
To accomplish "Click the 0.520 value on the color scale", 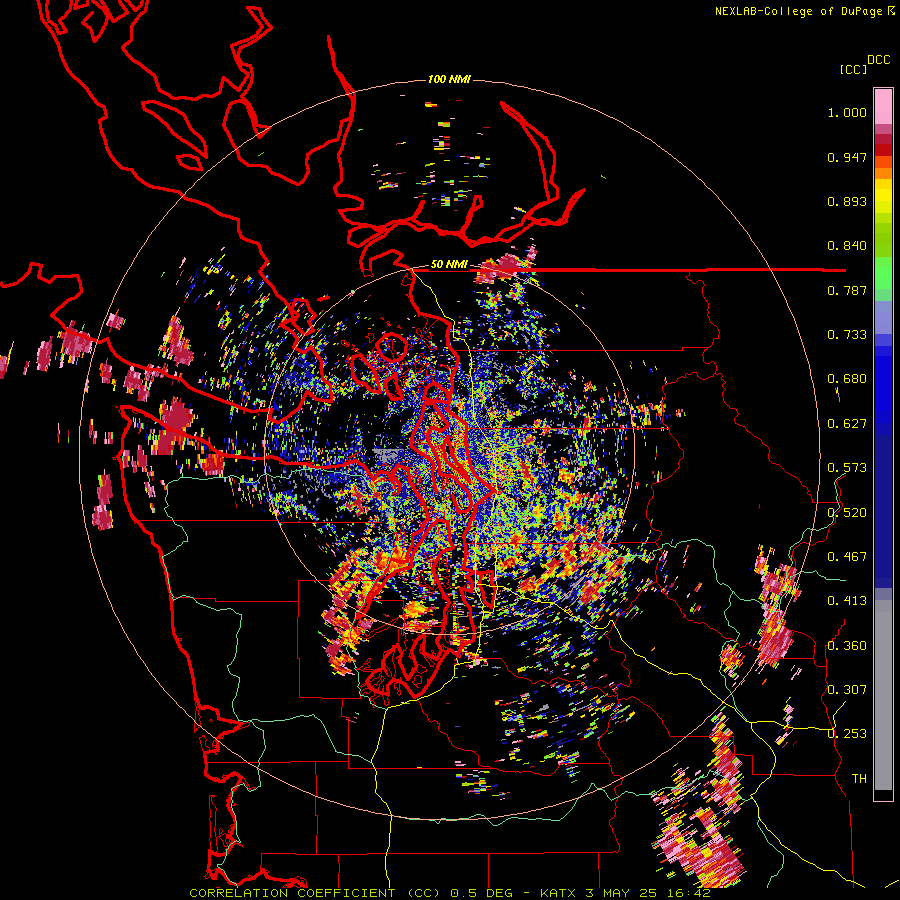I will (x=847, y=513).
